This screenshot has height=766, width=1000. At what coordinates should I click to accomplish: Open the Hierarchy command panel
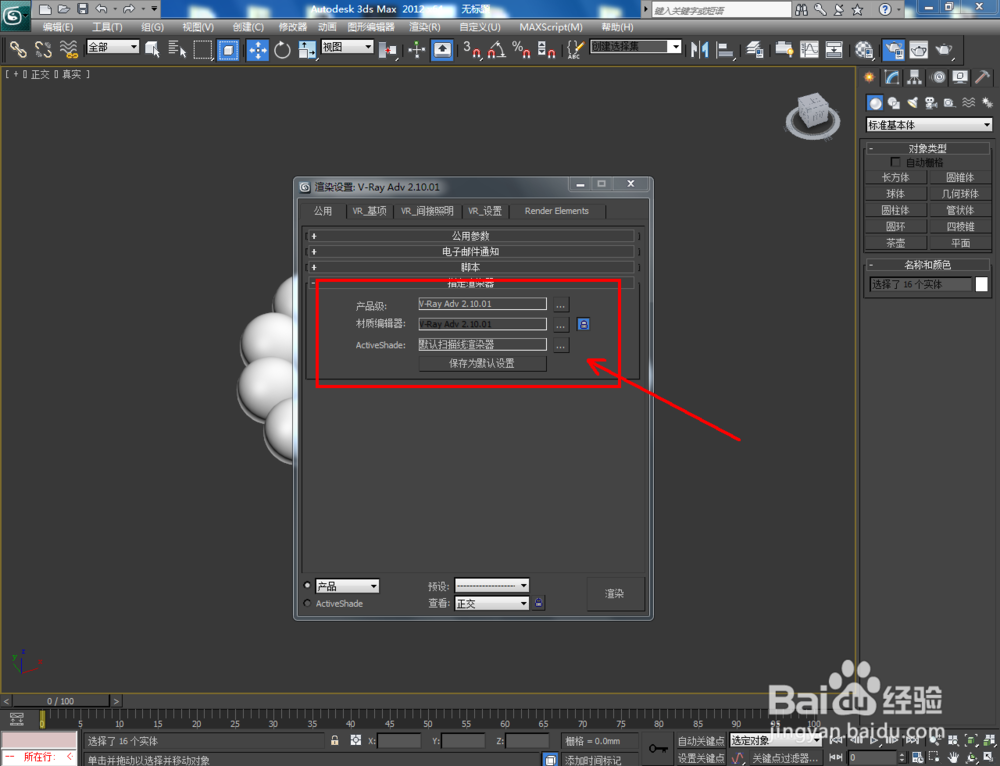tap(915, 77)
